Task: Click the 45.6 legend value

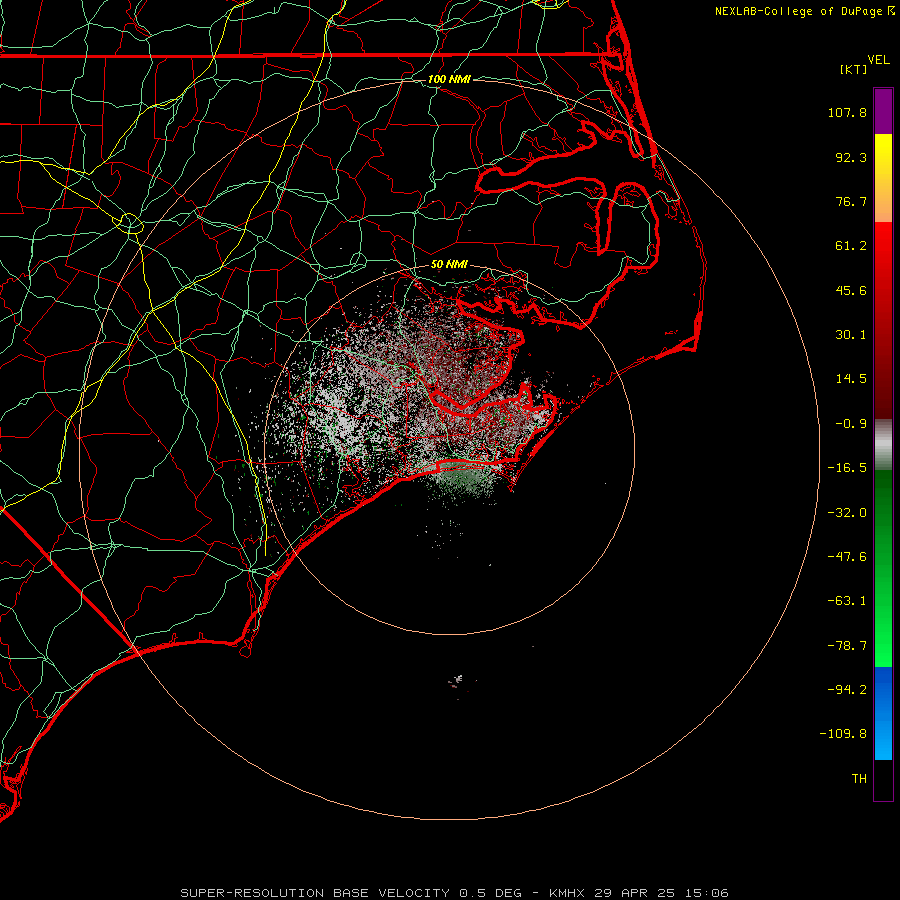Action: click(x=851, y=290)
